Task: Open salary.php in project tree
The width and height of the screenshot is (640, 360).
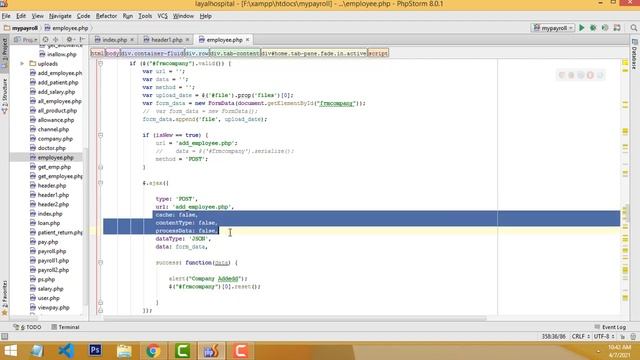Action: (x=47, y=289)
